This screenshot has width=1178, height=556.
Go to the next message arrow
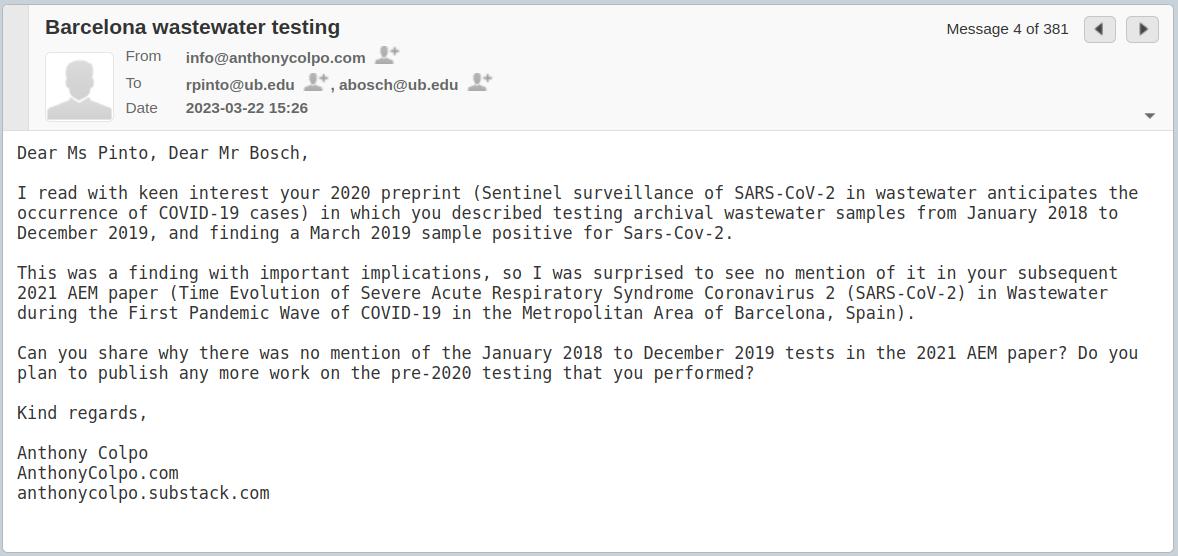pos(1142,29)
